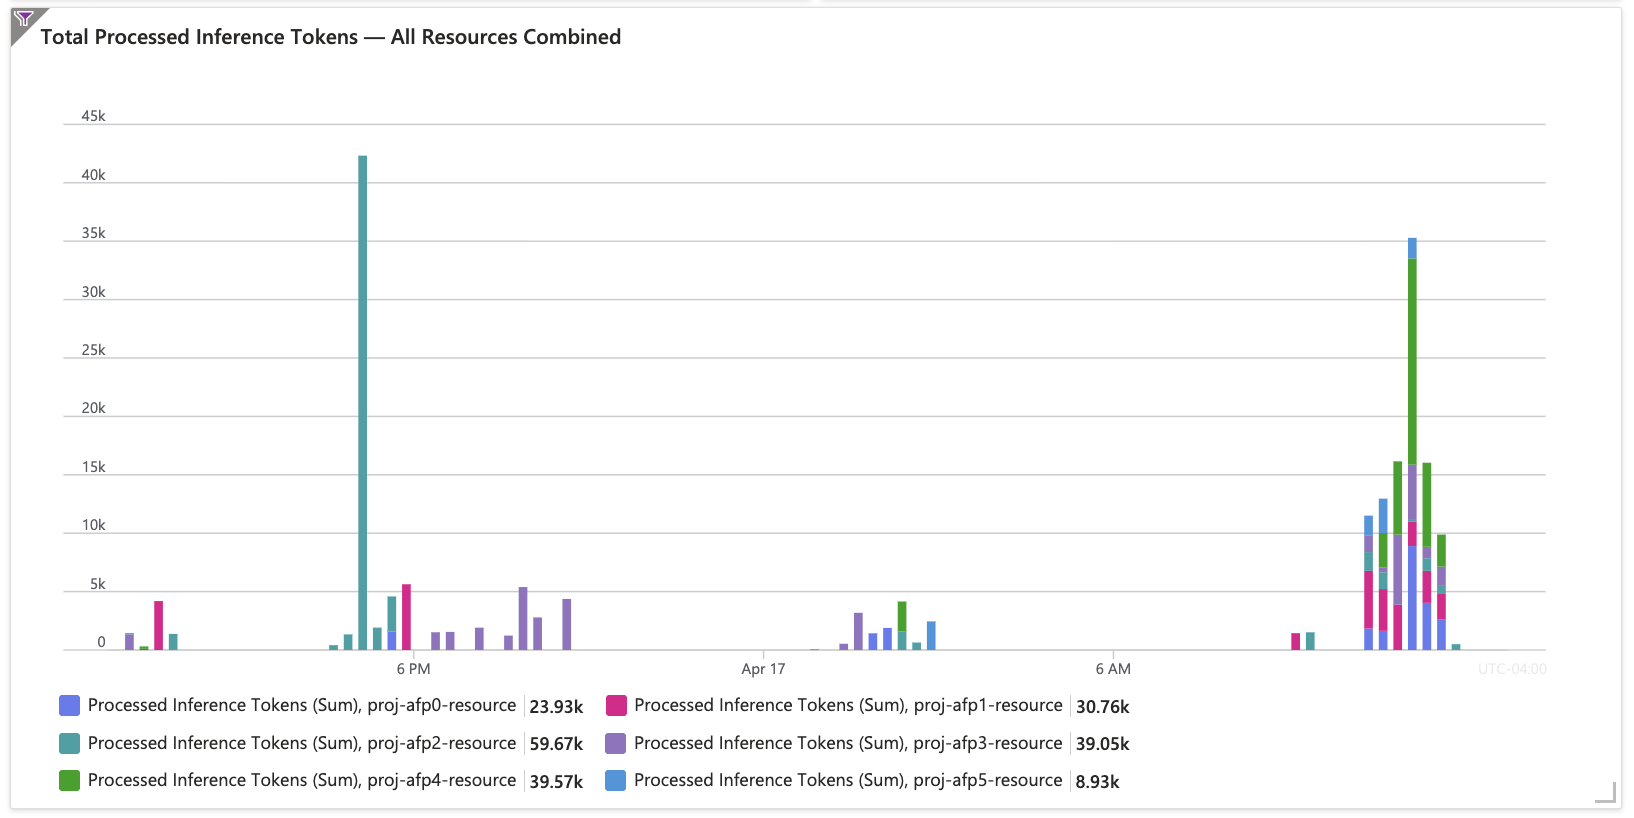Image resolution: width=1634 pixels, height=818 pixels.
Task: Click the 6 AM x-axis label
Action: [x=1113, y=669]
